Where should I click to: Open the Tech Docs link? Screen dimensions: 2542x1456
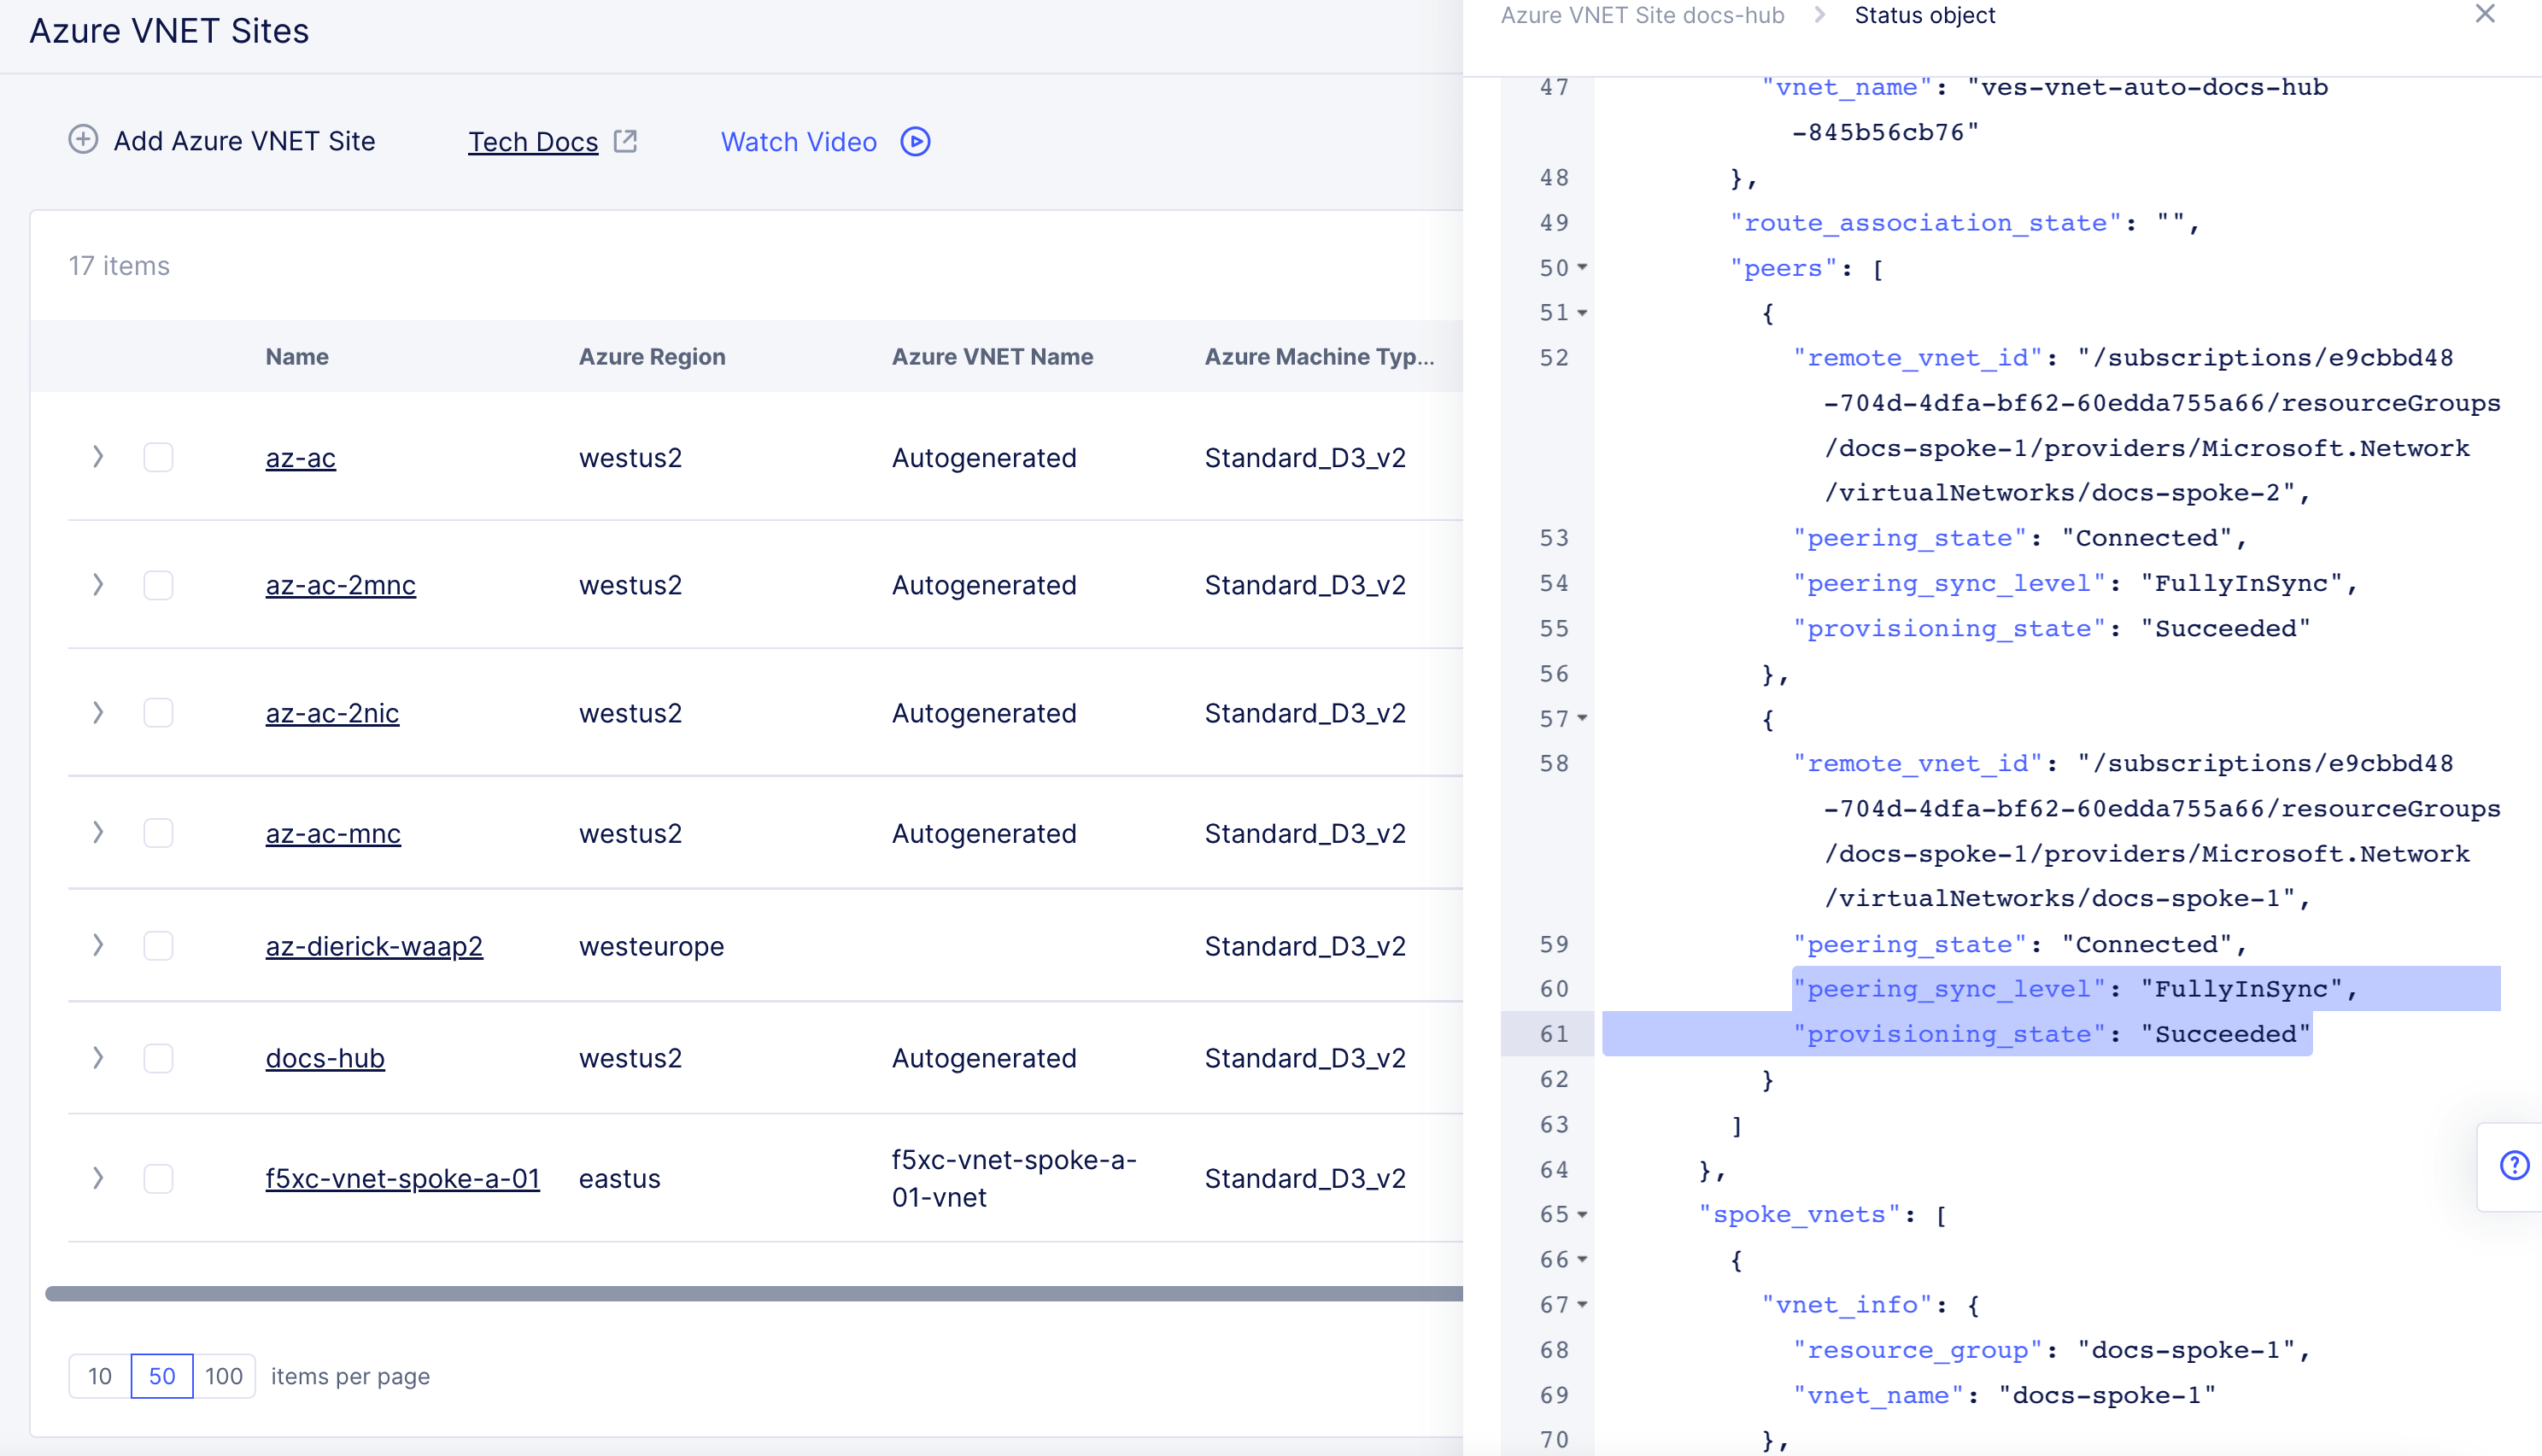point(533,142)
